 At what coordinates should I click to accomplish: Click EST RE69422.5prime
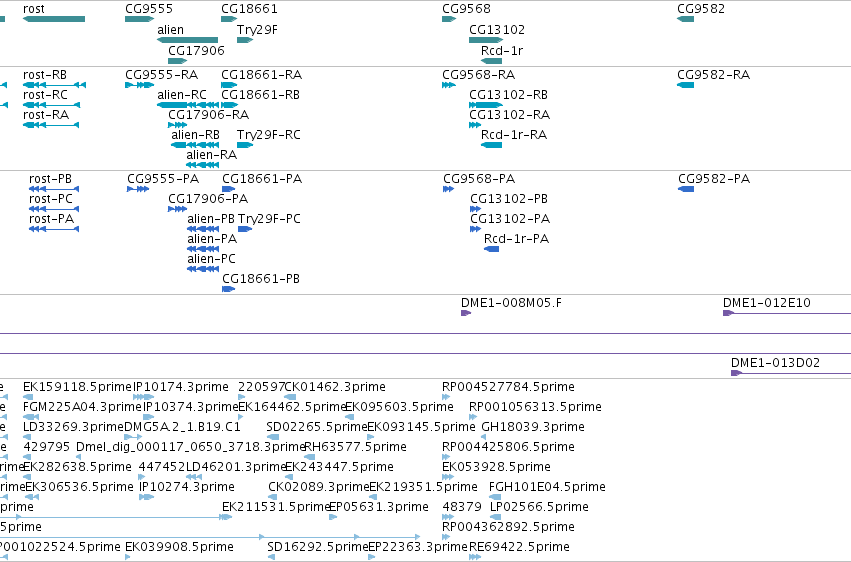tap(519, 547)
